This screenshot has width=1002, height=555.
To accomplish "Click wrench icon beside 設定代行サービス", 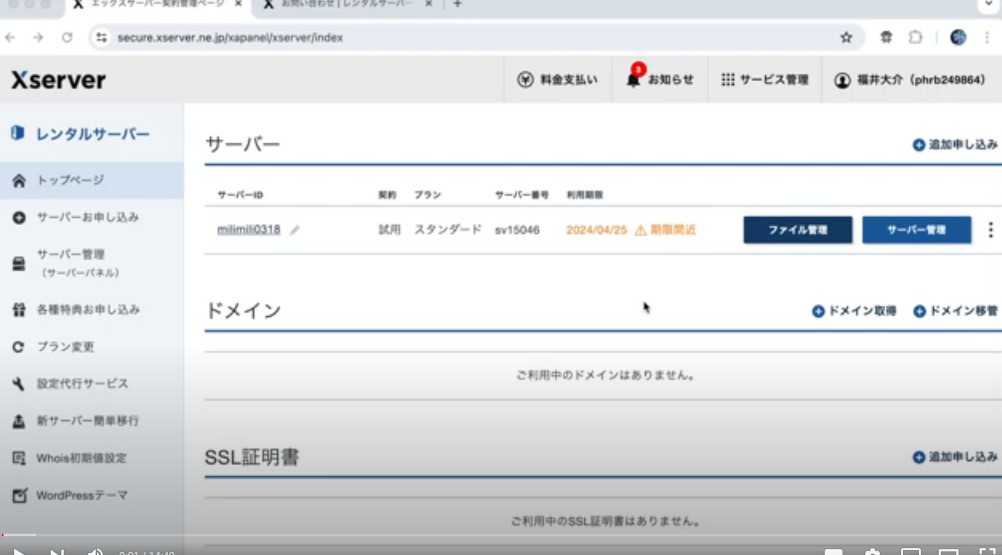I will pyautogui.click(x=19, y=384).
